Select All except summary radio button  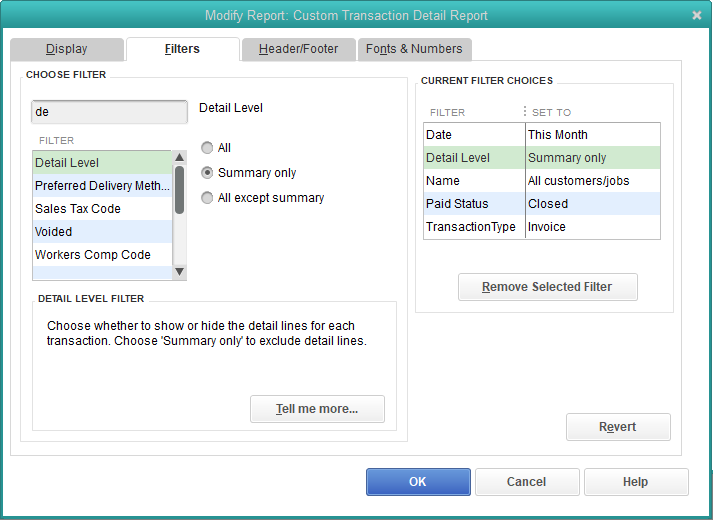point(208,198)
